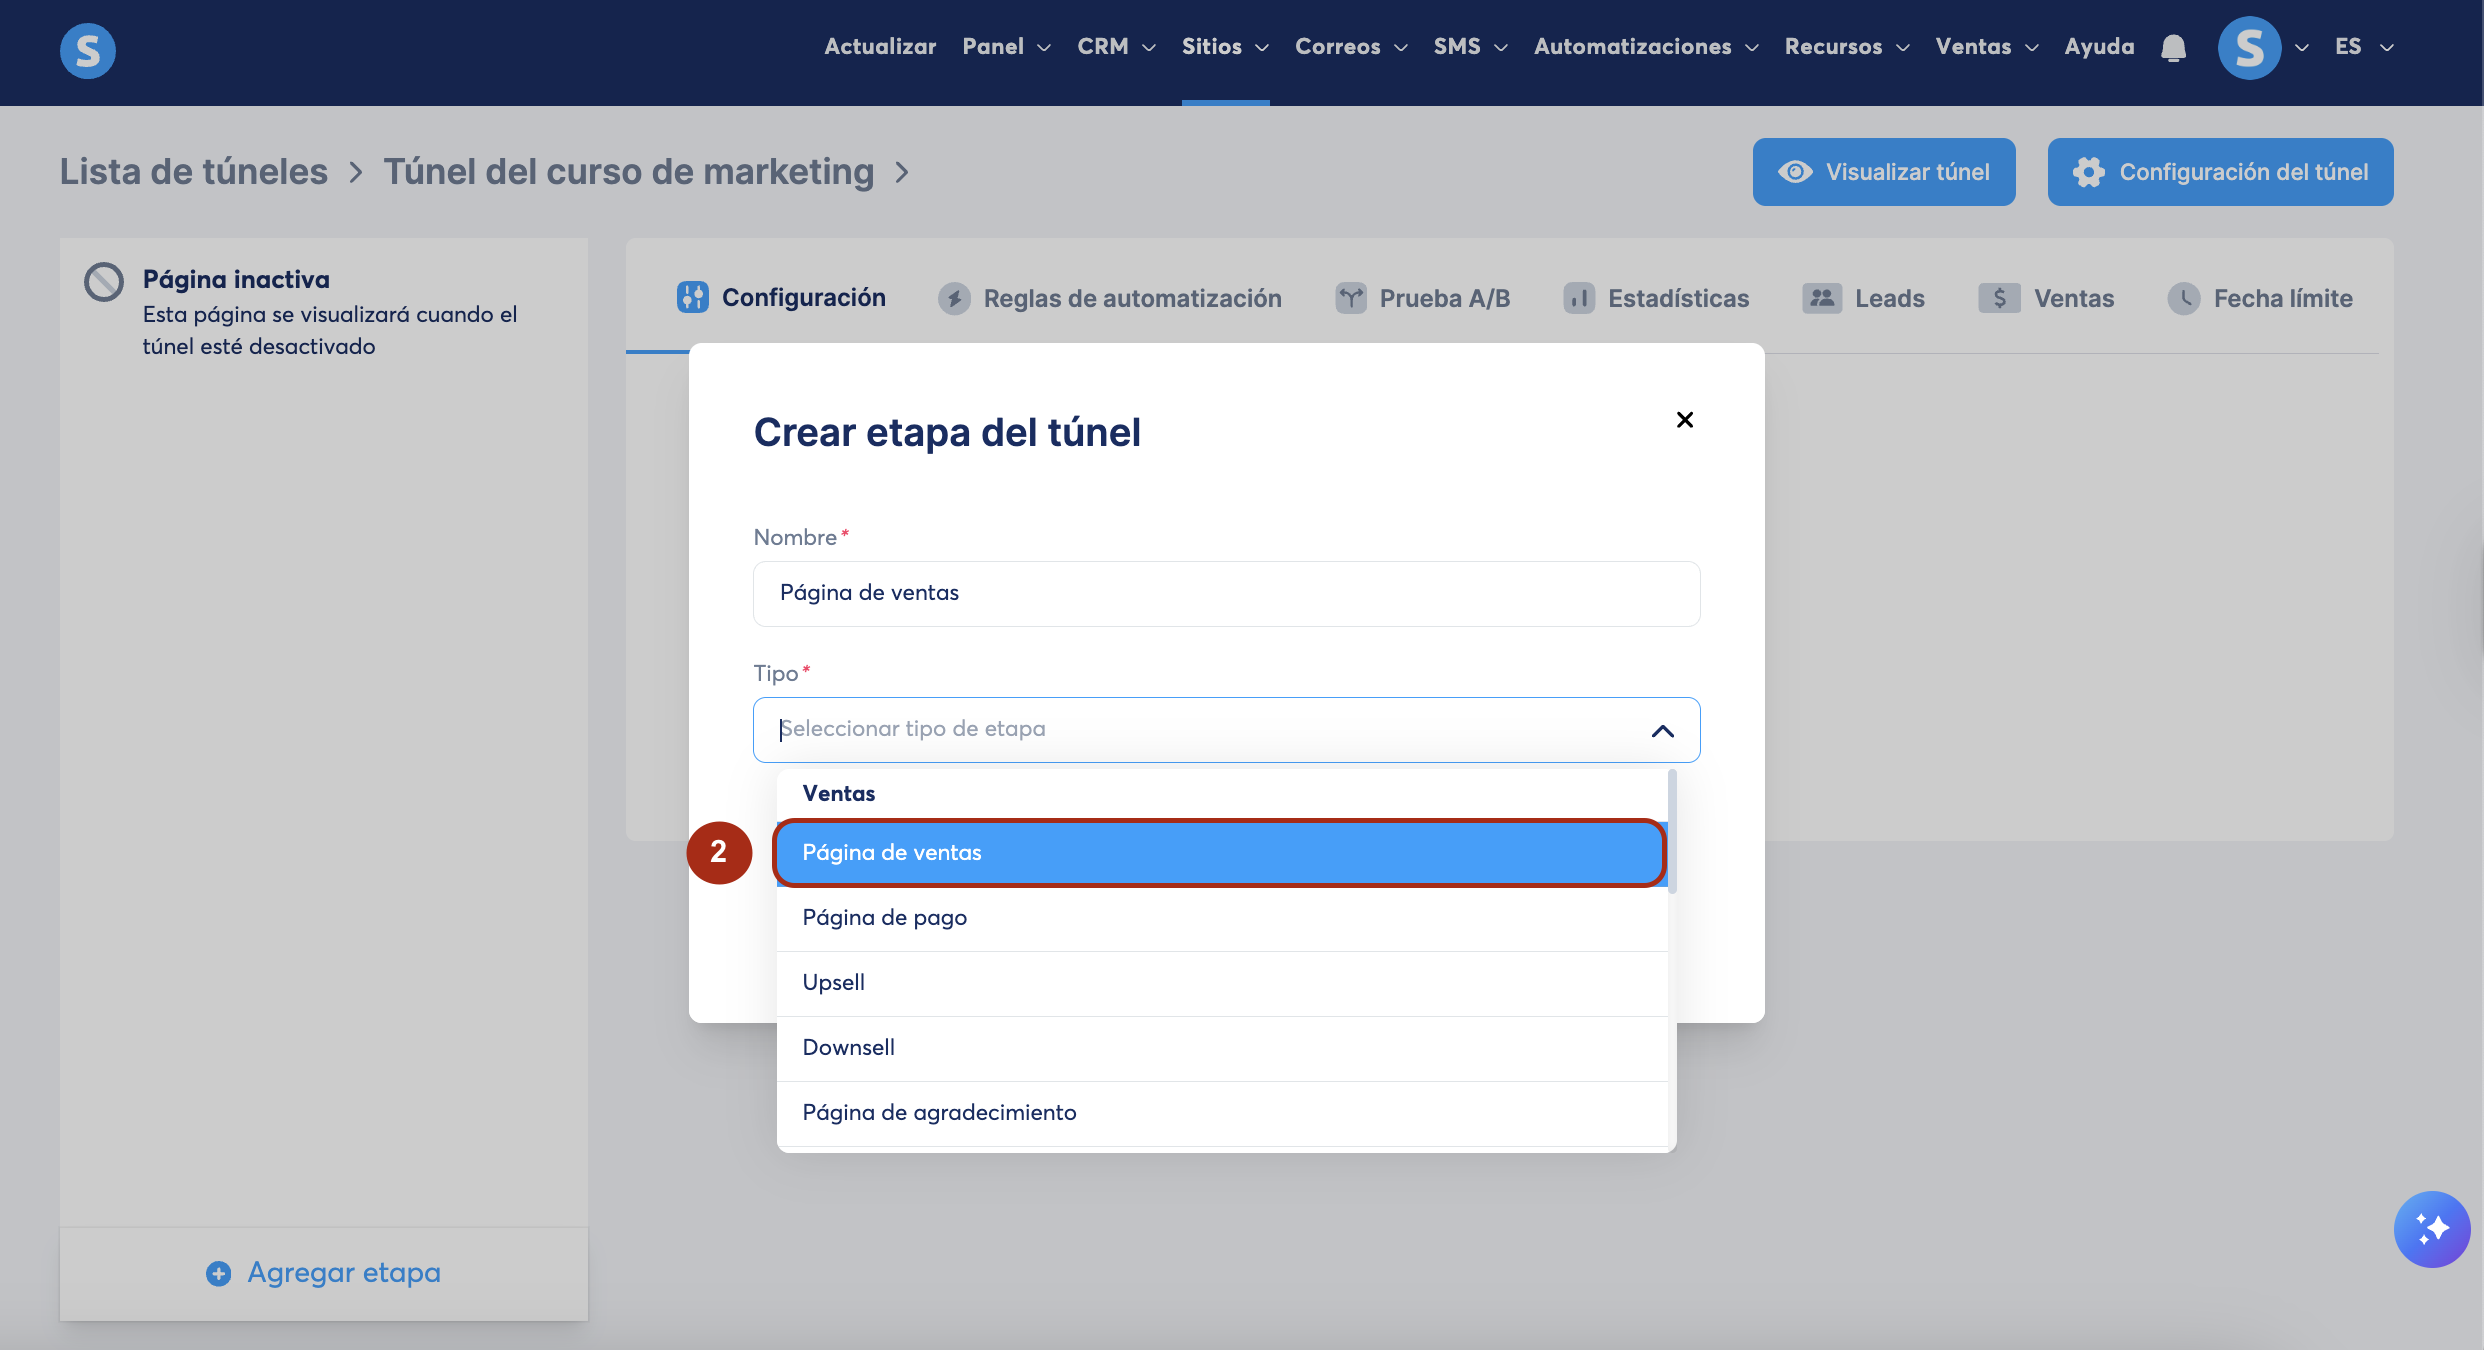2484x1350 pixels.
Task: Click the user avatar in the navbar
Action: click(2249, 48)
